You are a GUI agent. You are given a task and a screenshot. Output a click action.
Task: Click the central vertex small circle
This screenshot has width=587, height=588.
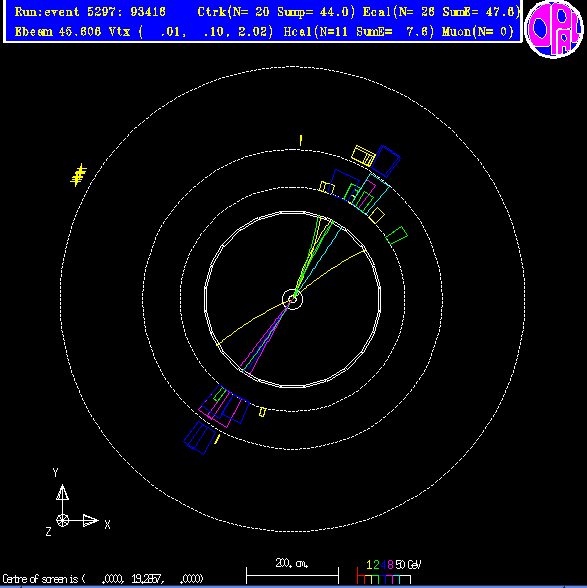tap(292, 299)
